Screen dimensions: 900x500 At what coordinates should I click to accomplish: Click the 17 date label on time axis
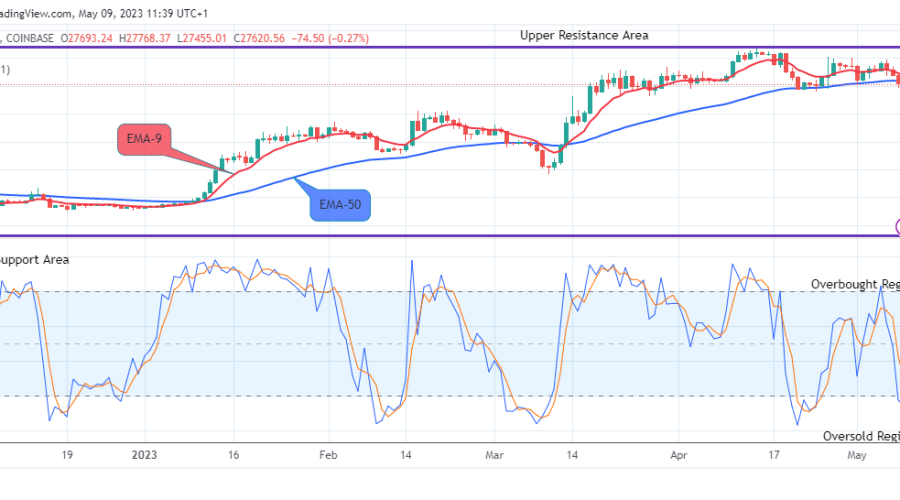click(773, 453)
